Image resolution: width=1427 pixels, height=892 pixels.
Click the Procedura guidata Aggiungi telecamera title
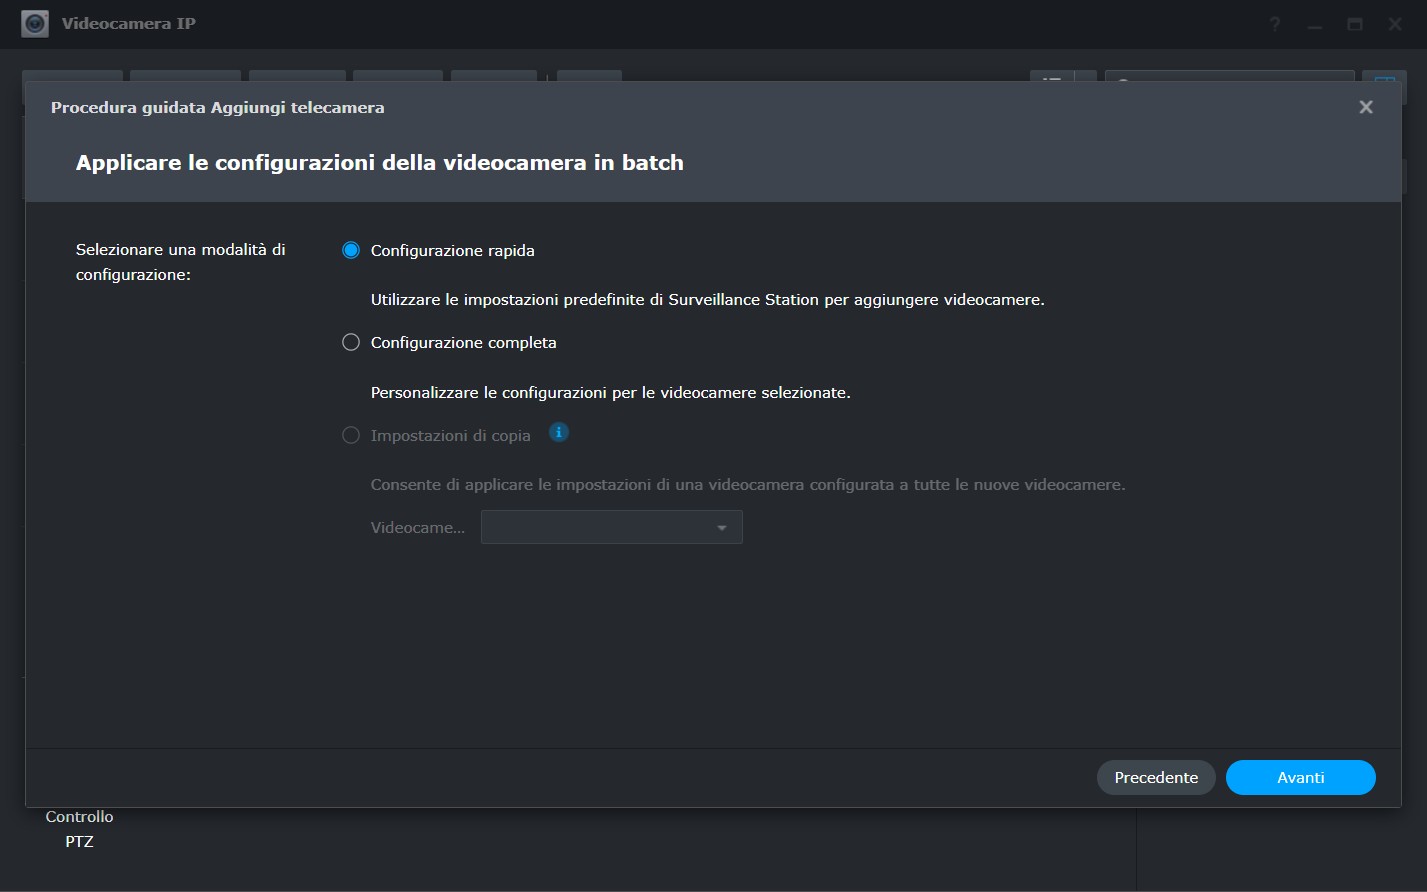click(x=217, y=107)
